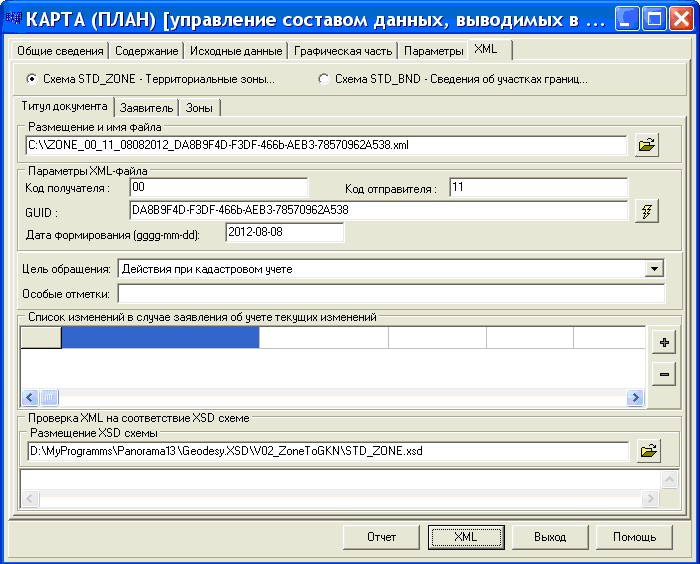Click the 'Дата формирования' date field
Screen dimensions: 700x564
[x=284, y=233]
